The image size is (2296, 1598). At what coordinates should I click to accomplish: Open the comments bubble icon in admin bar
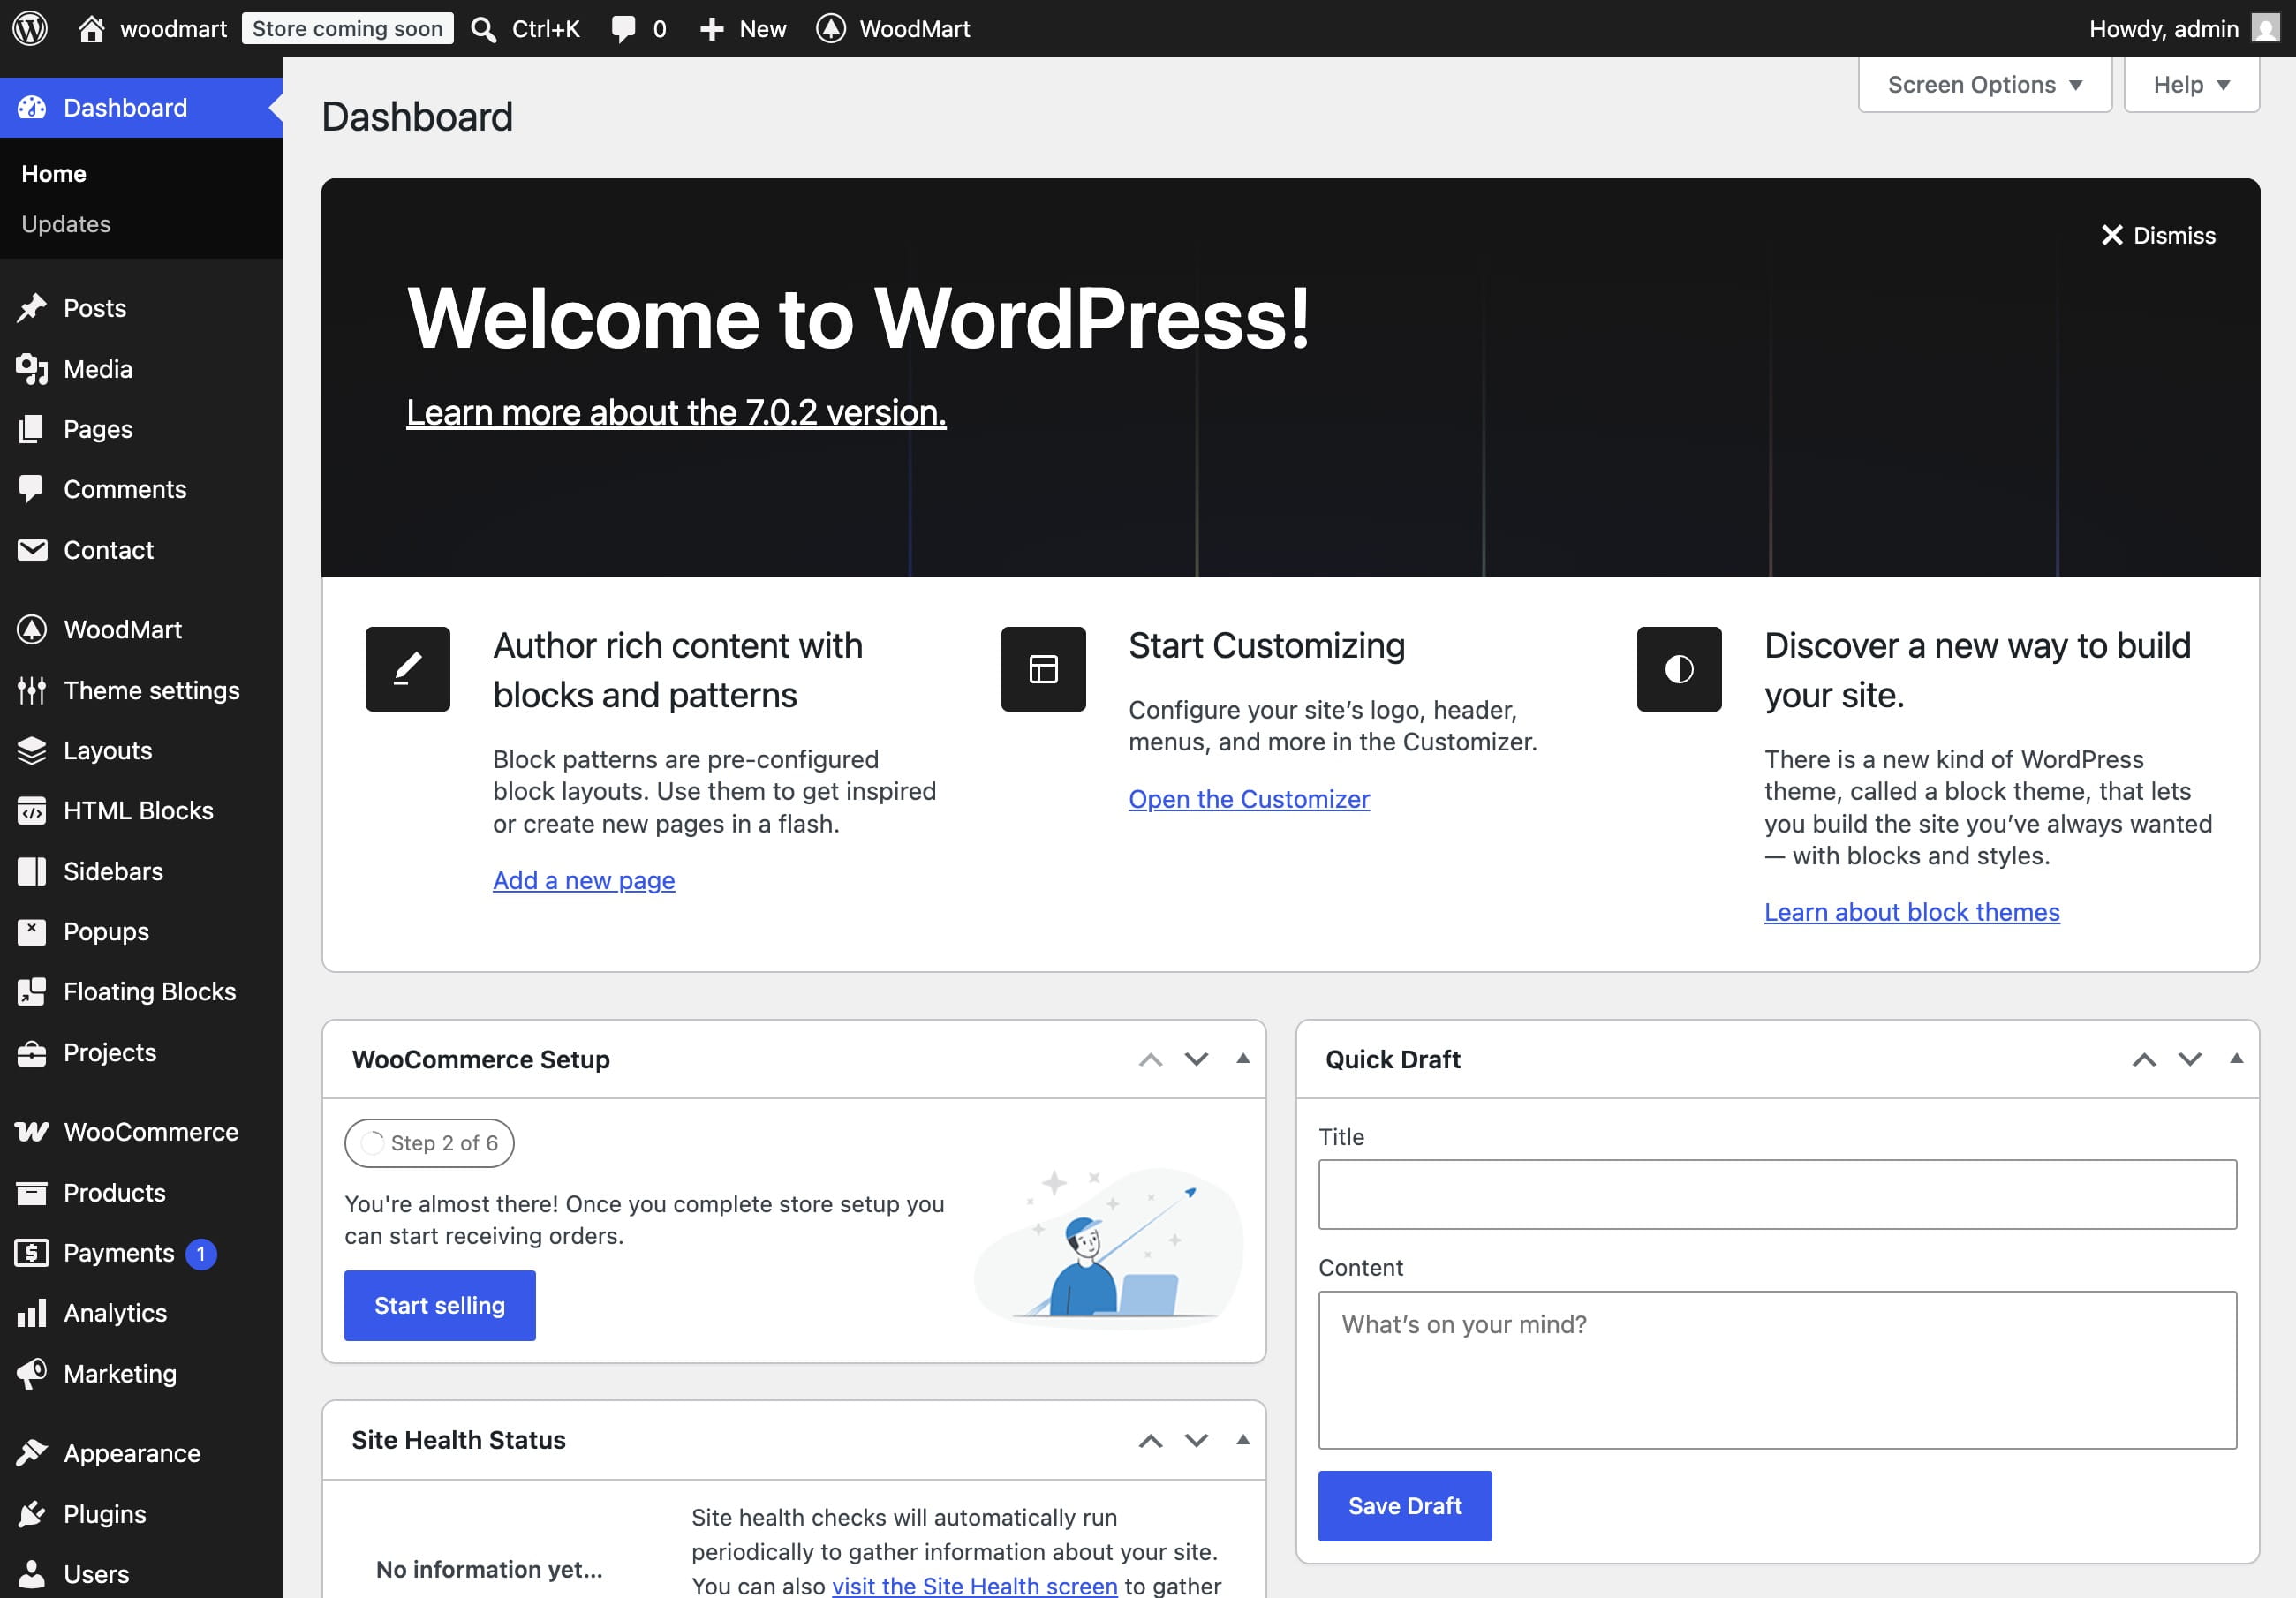coord(623,29)
